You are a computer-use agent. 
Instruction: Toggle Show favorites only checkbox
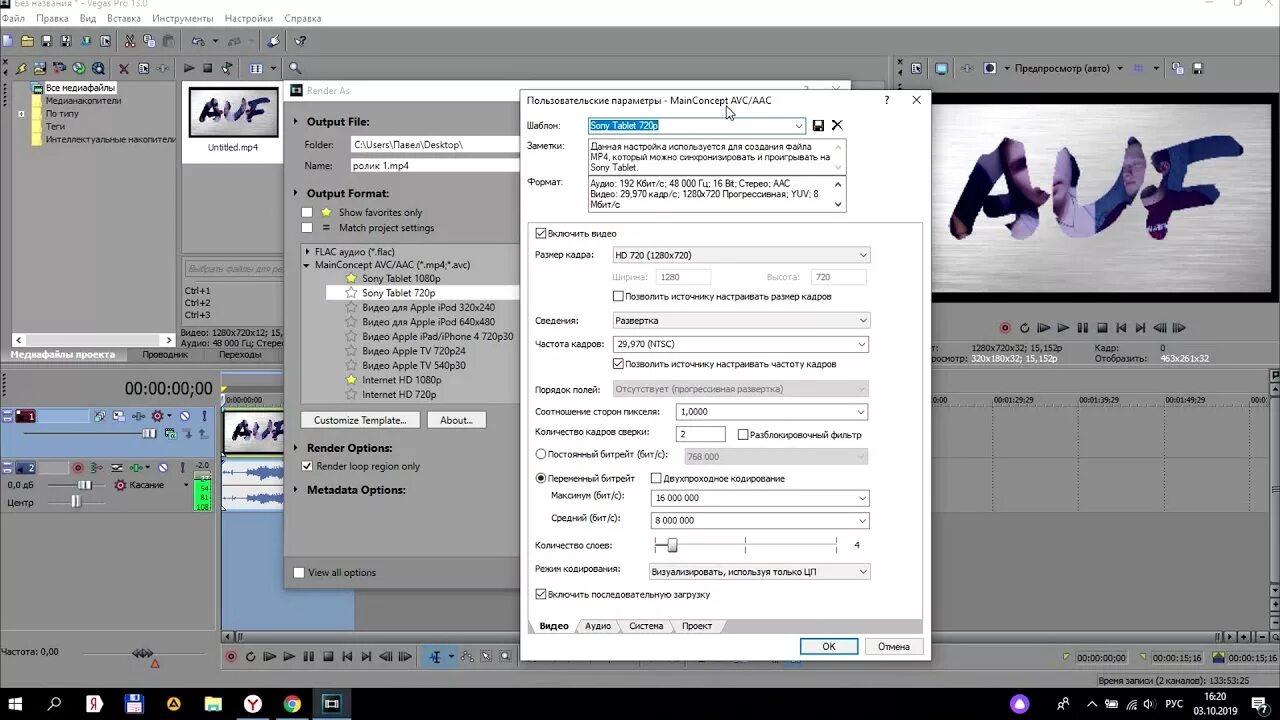point(307,212)
